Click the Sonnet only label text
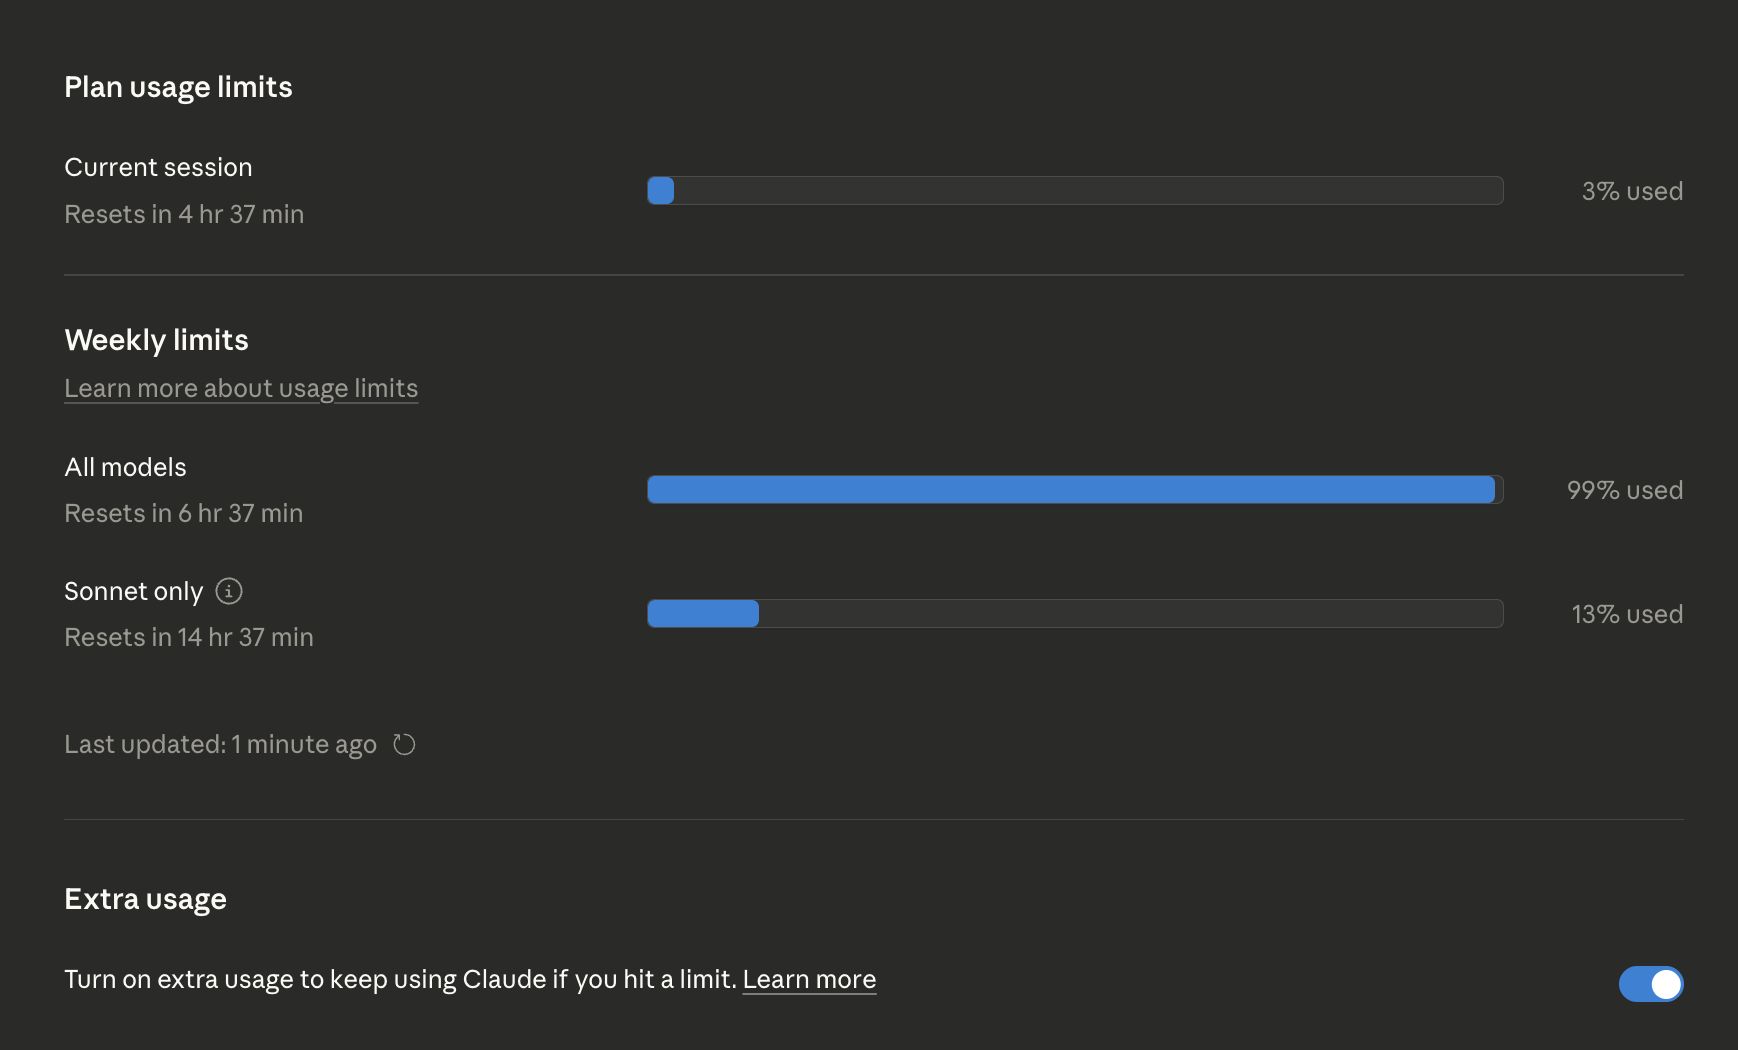Screen dimensions: 1738x1050 coord(133,591)
